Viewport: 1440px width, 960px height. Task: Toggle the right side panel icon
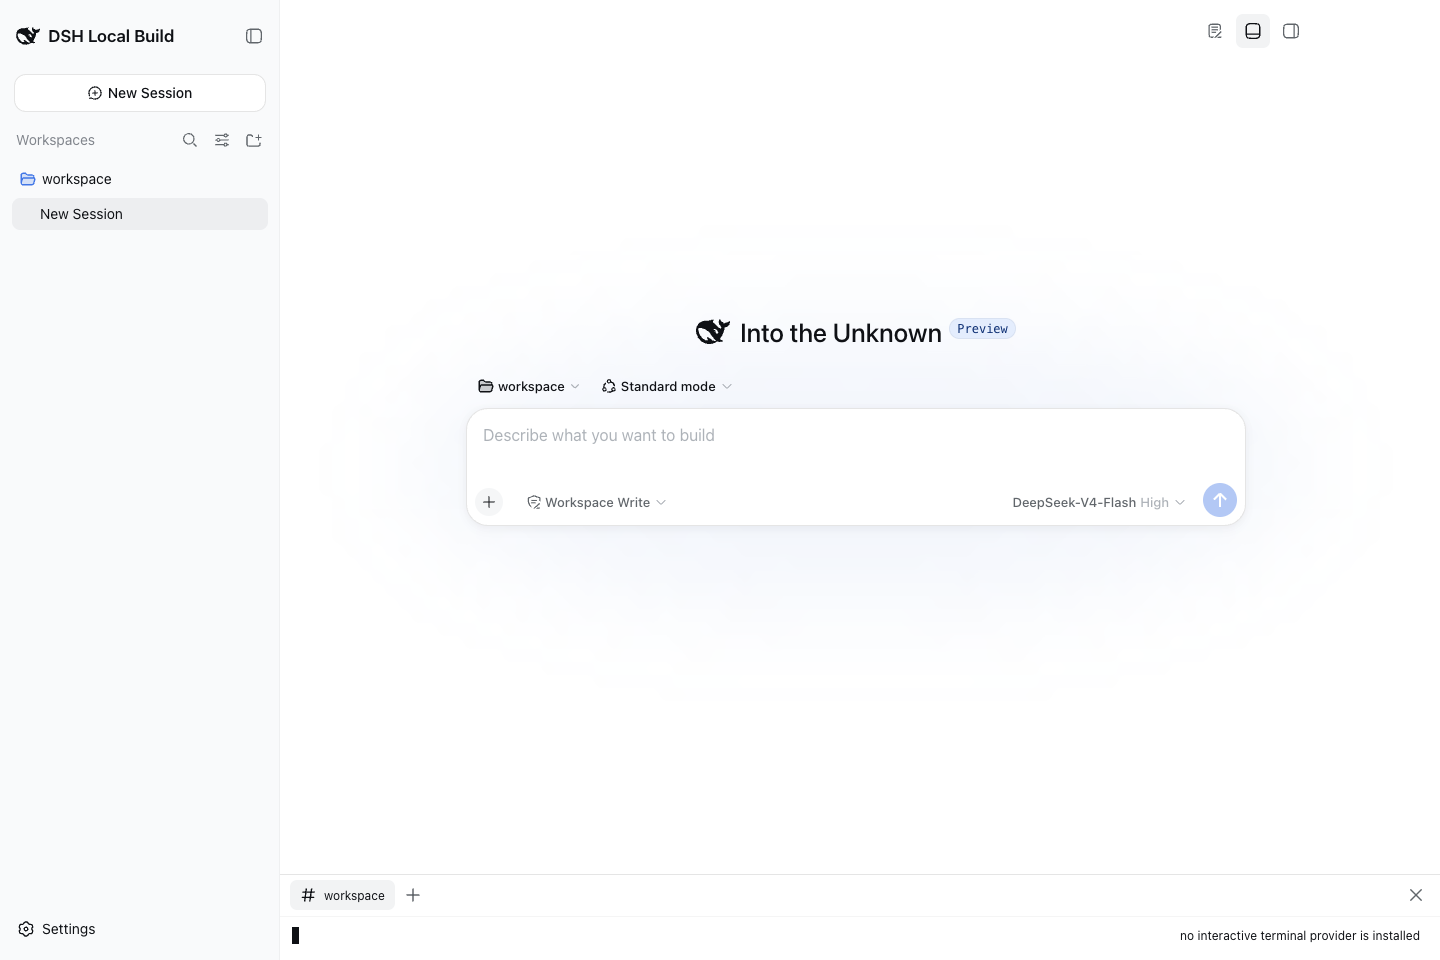tap(1291, 31)
